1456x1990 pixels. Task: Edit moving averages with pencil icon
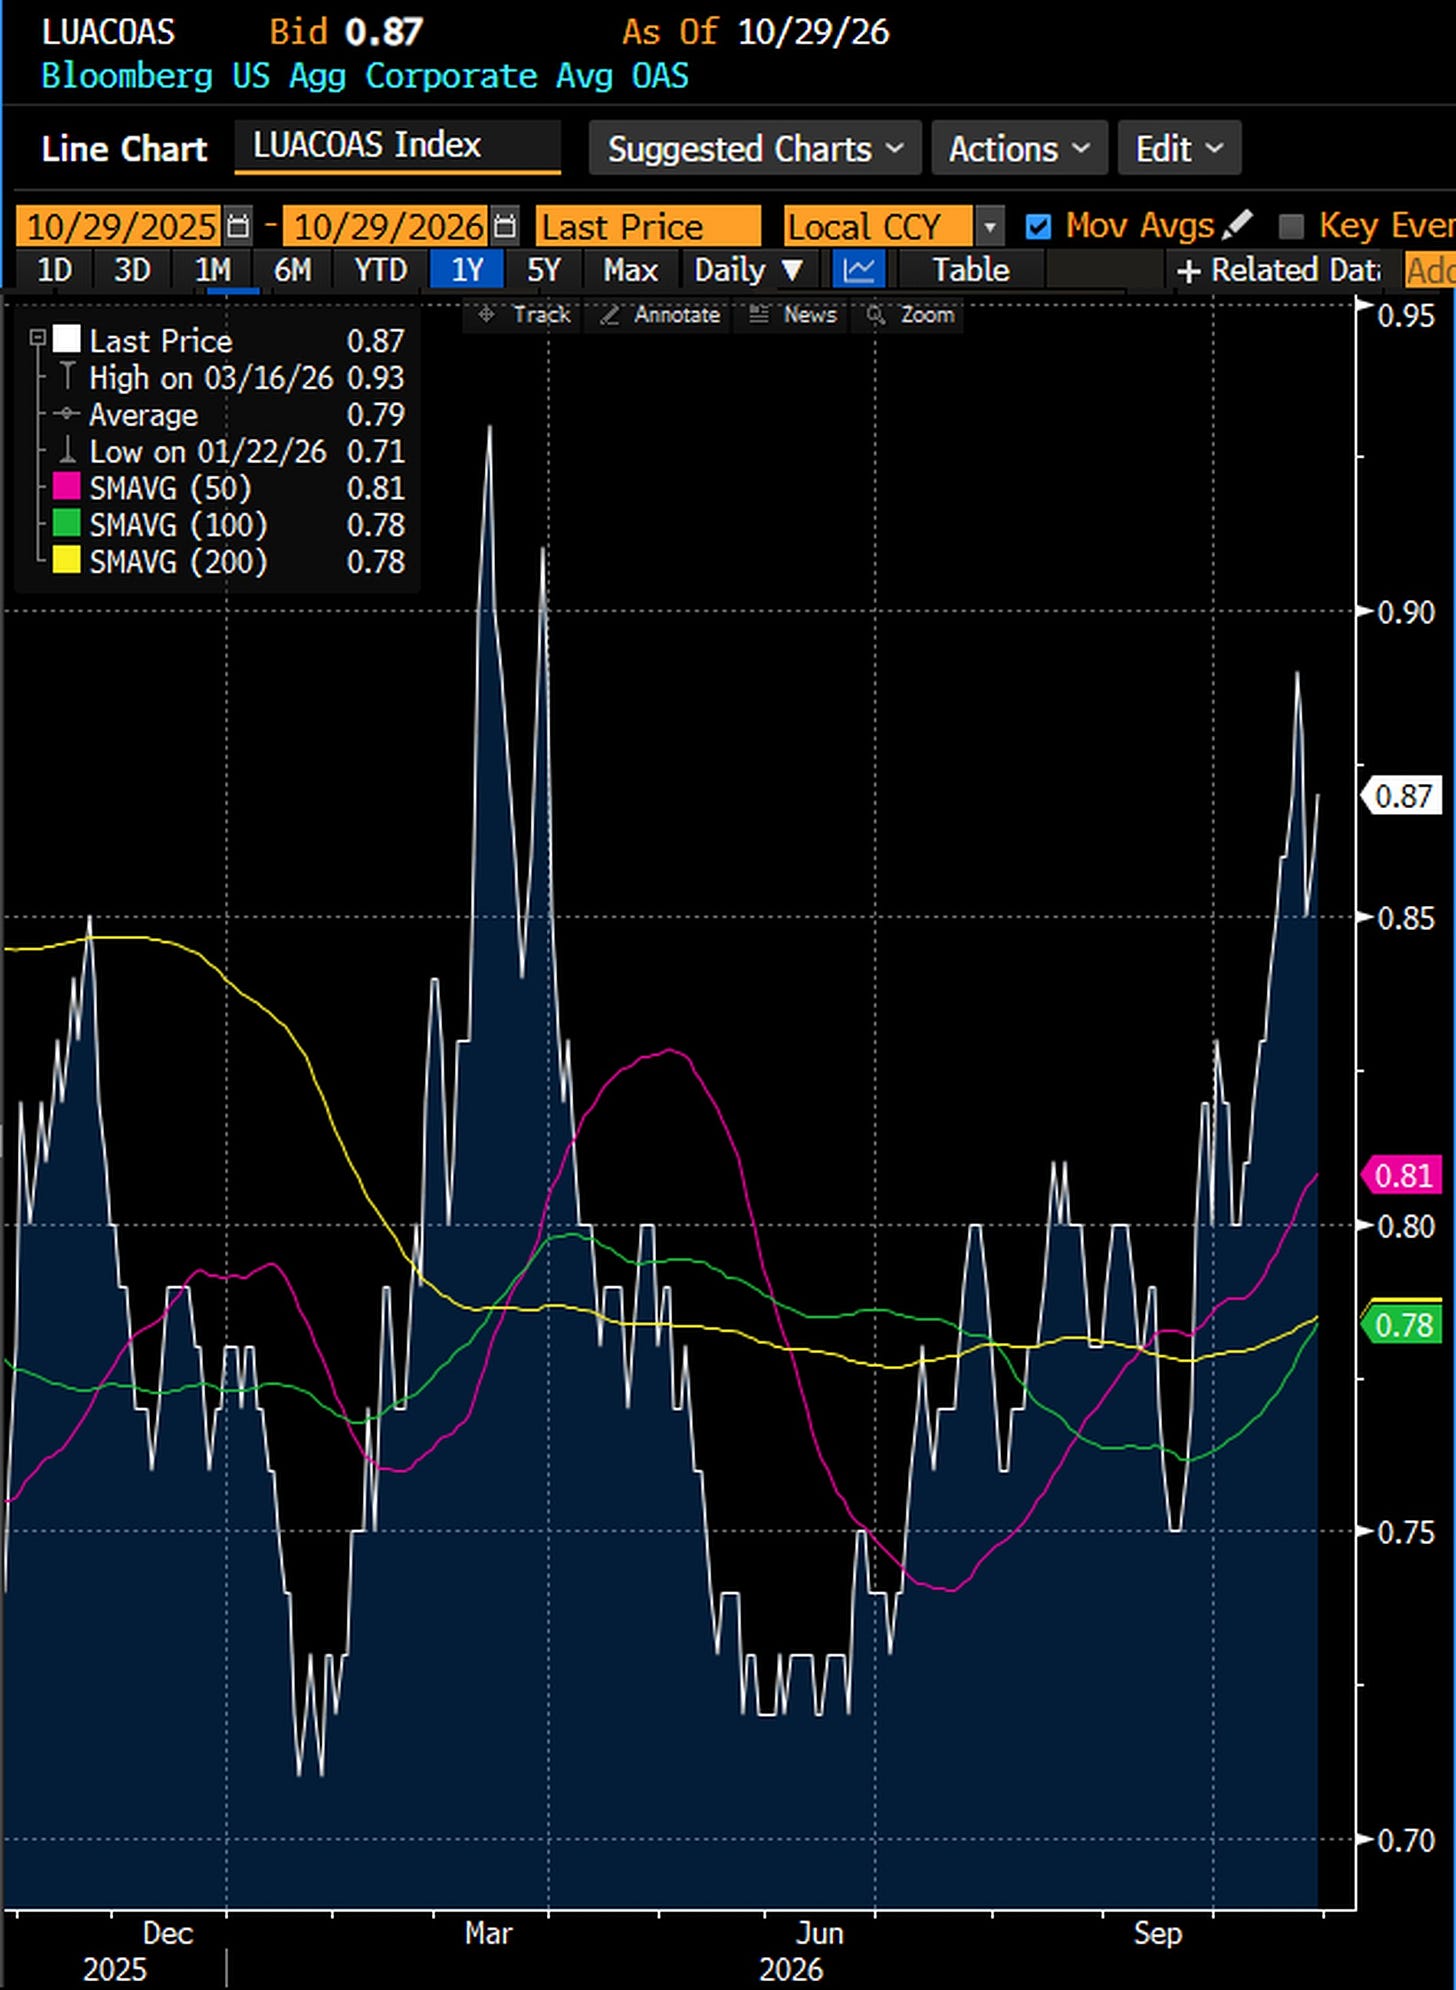pos(1238,225)
